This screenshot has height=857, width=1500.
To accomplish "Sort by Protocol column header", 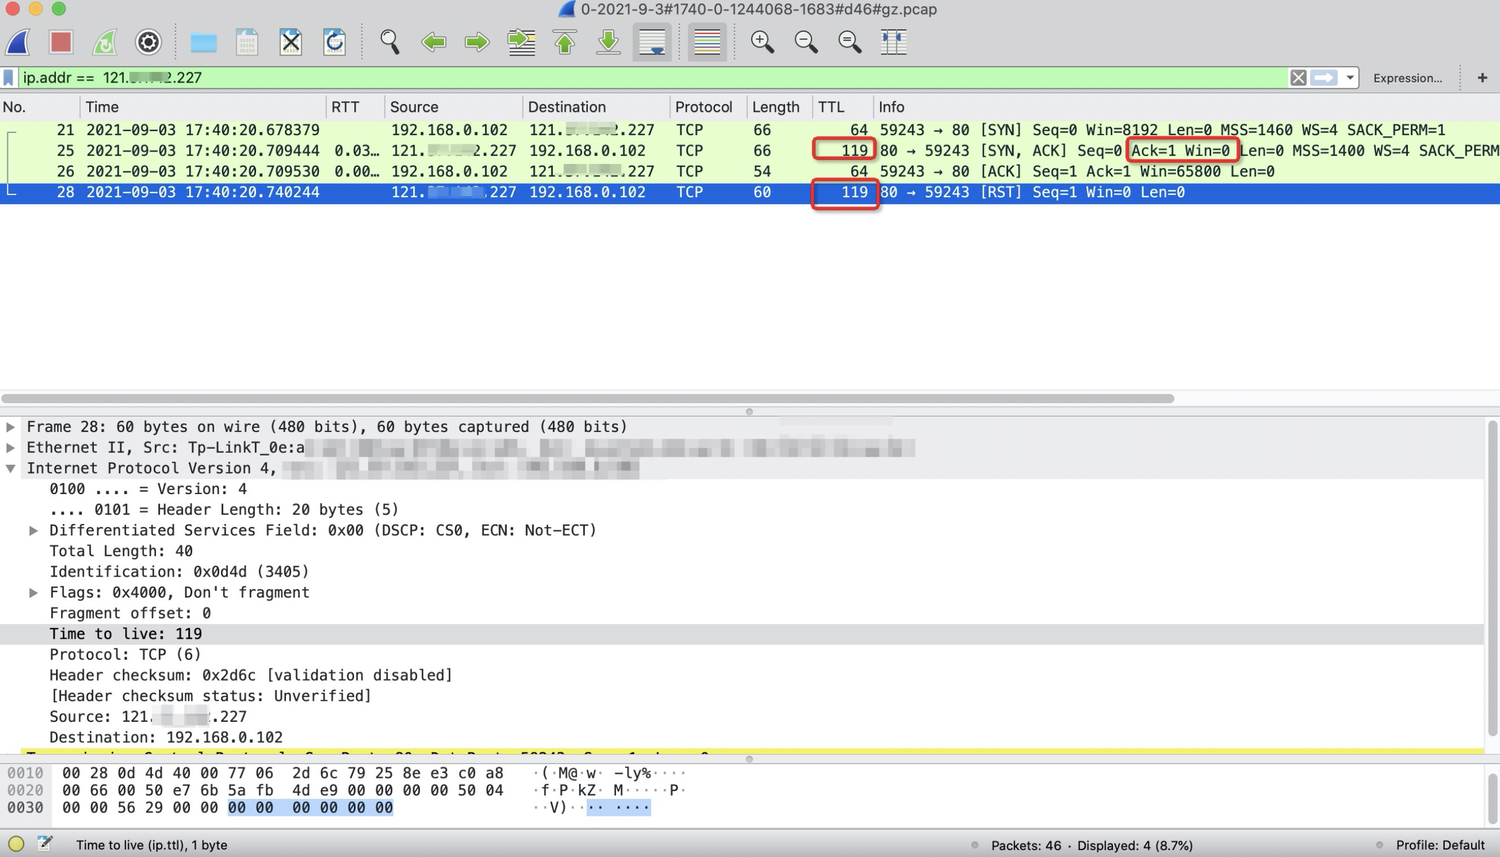I will click(x=708, y=107).
